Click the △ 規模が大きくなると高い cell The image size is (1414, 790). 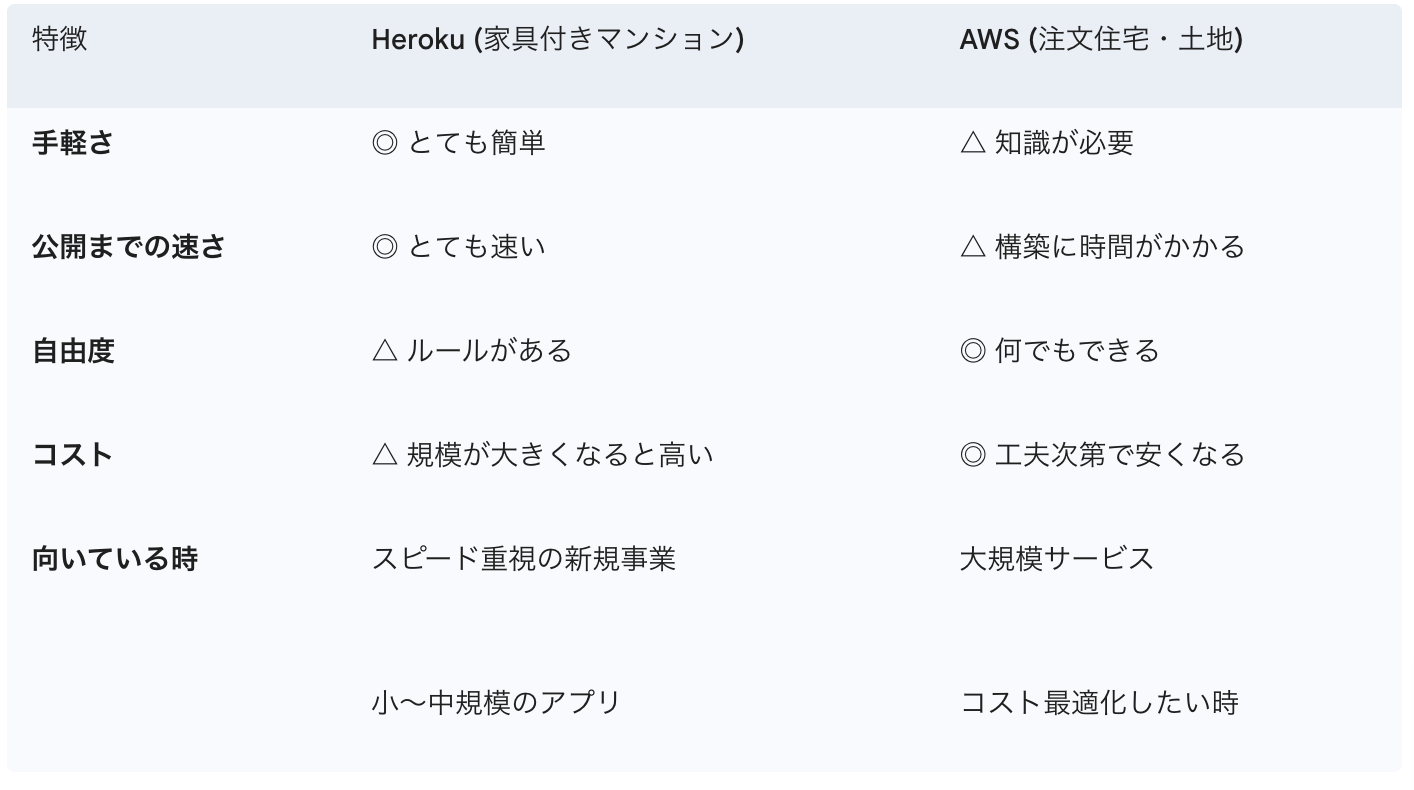[x=542, y=455]
